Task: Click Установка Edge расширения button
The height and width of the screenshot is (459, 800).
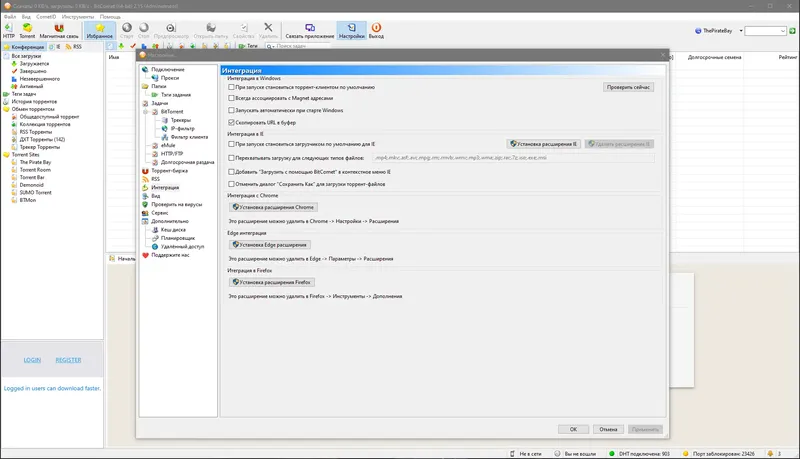Action: coord(269,245)
